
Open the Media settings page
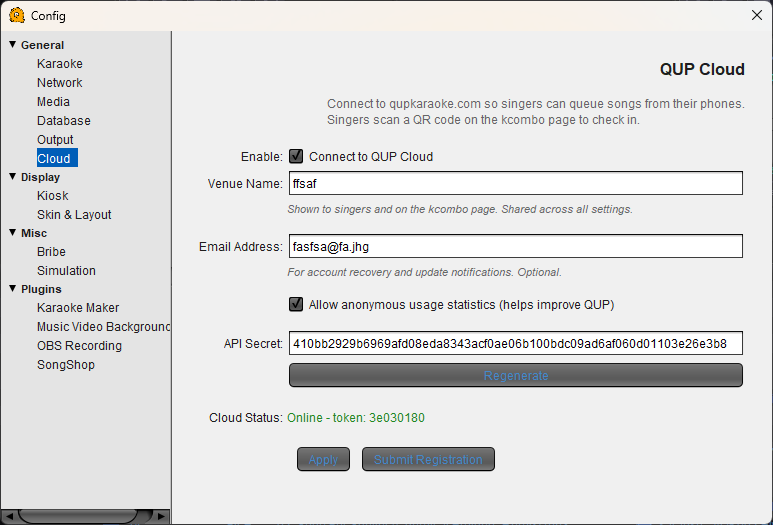[53, 102]
